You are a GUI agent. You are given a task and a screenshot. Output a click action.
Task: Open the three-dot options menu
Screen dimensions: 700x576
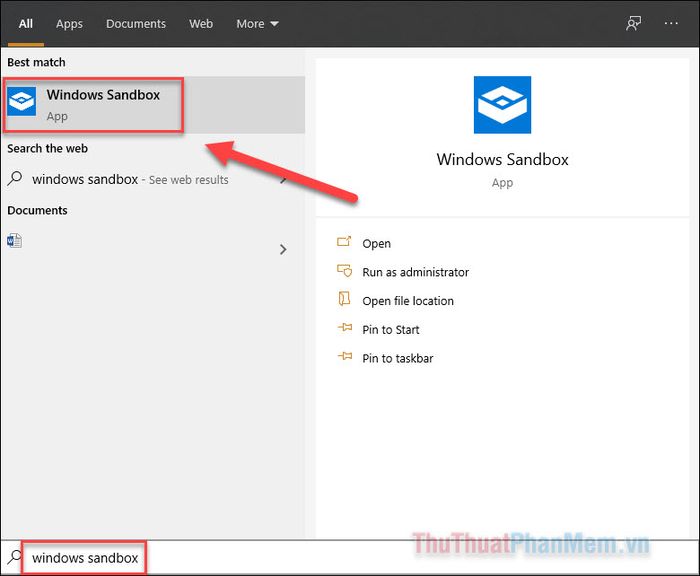tap(671, 23)
